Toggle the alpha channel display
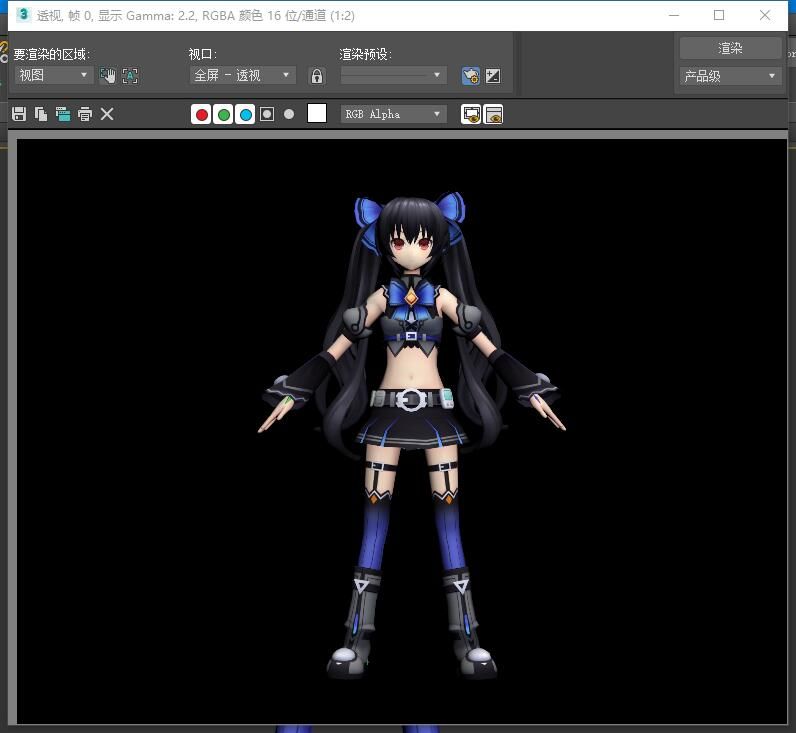 click(267, 114)
